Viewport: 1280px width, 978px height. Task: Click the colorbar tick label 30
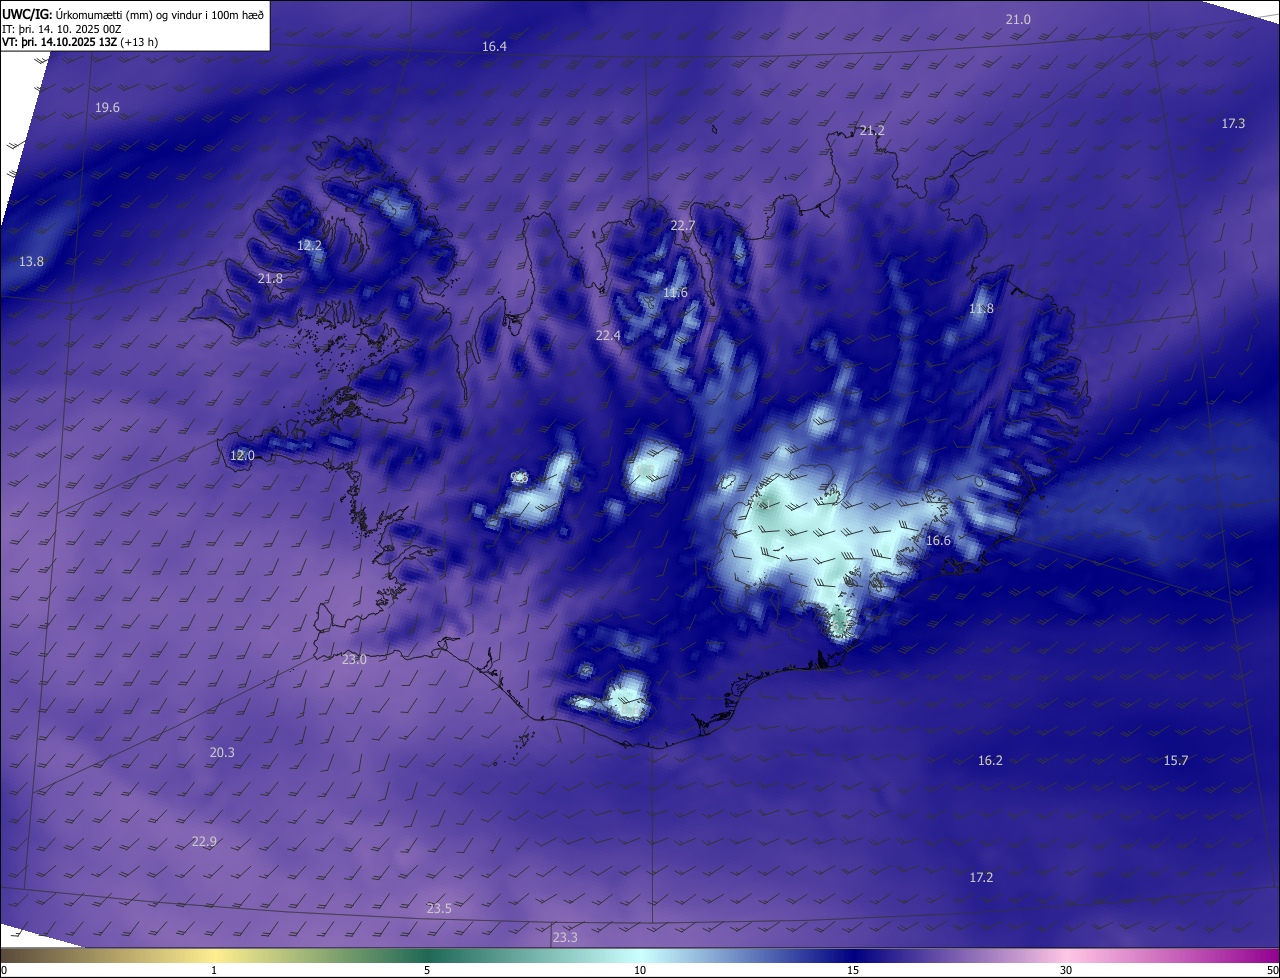(1066, 971)
